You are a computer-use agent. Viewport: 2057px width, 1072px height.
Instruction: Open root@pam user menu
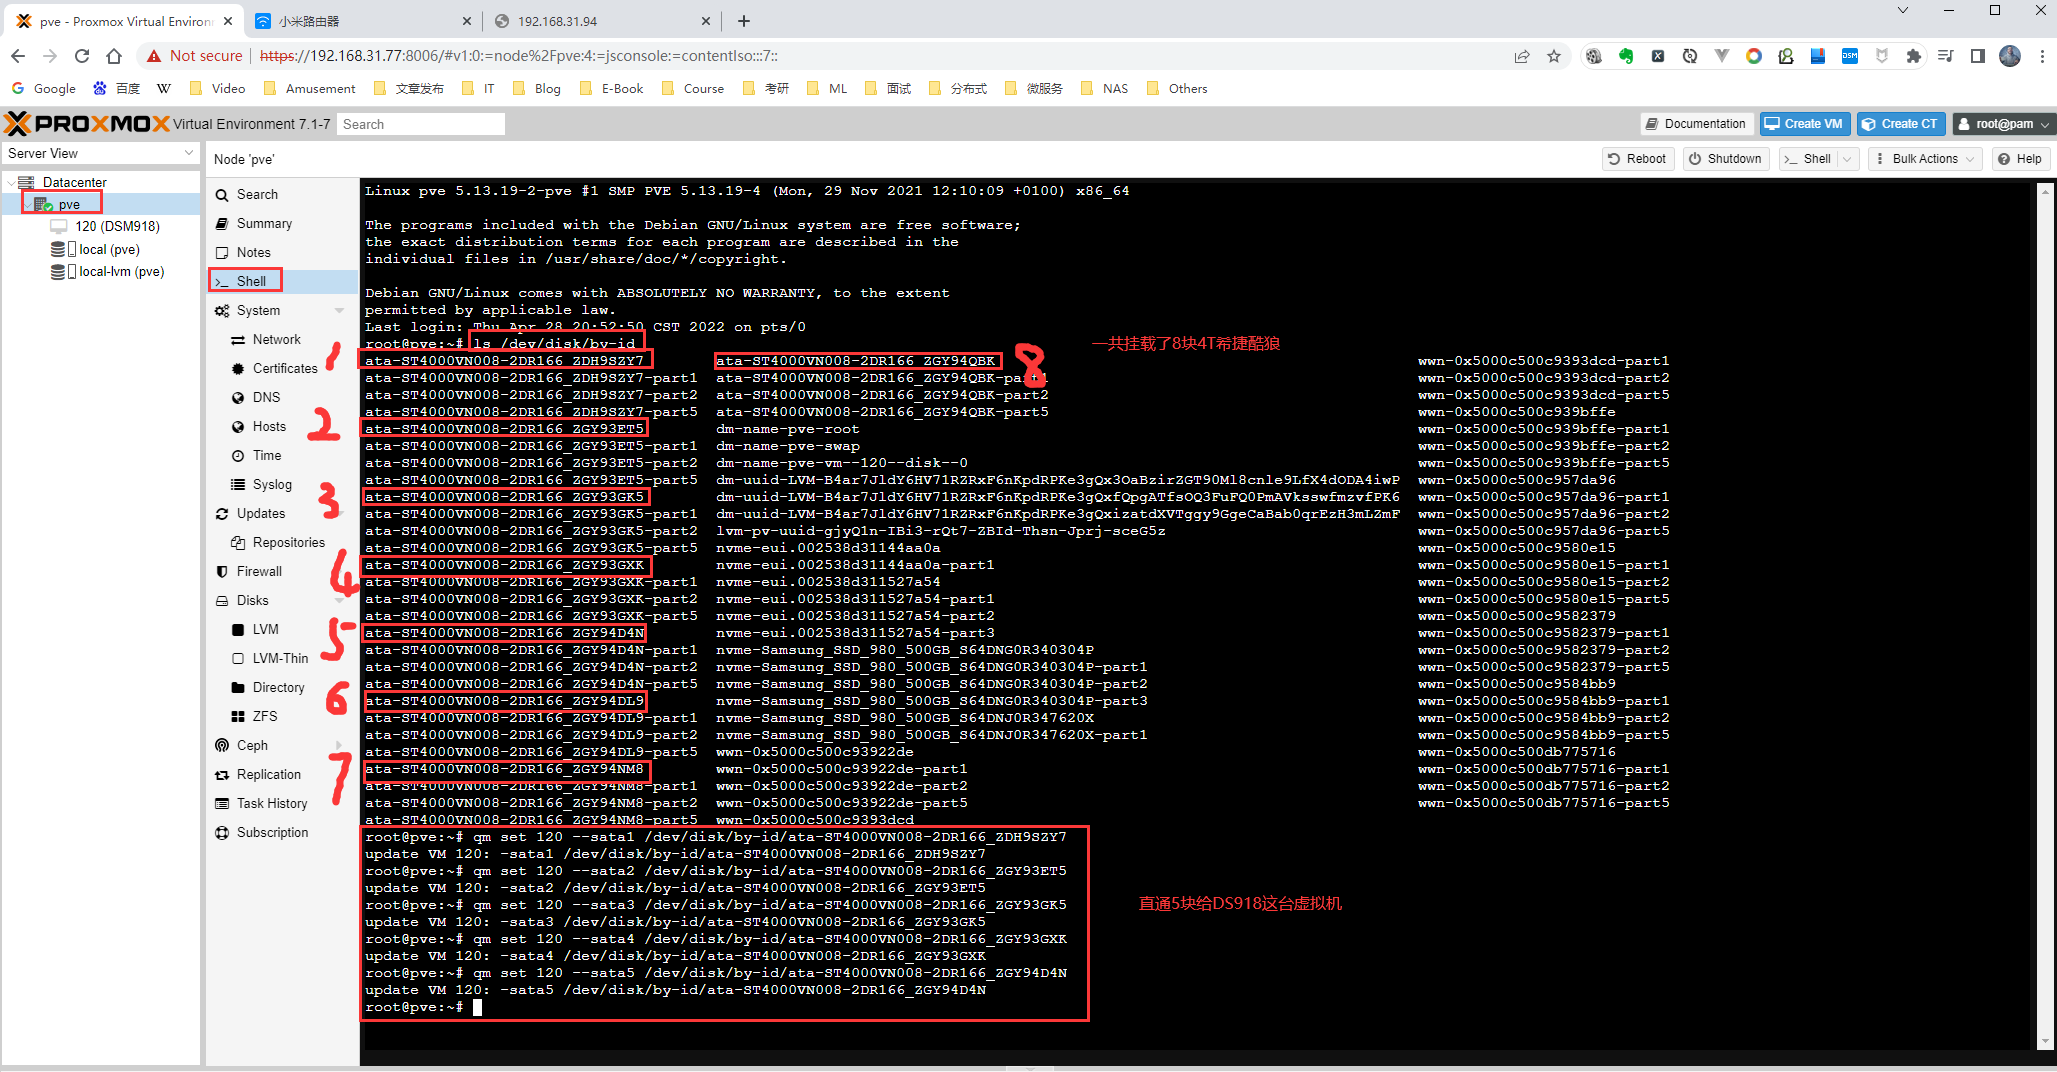(x=2003, y=124)
